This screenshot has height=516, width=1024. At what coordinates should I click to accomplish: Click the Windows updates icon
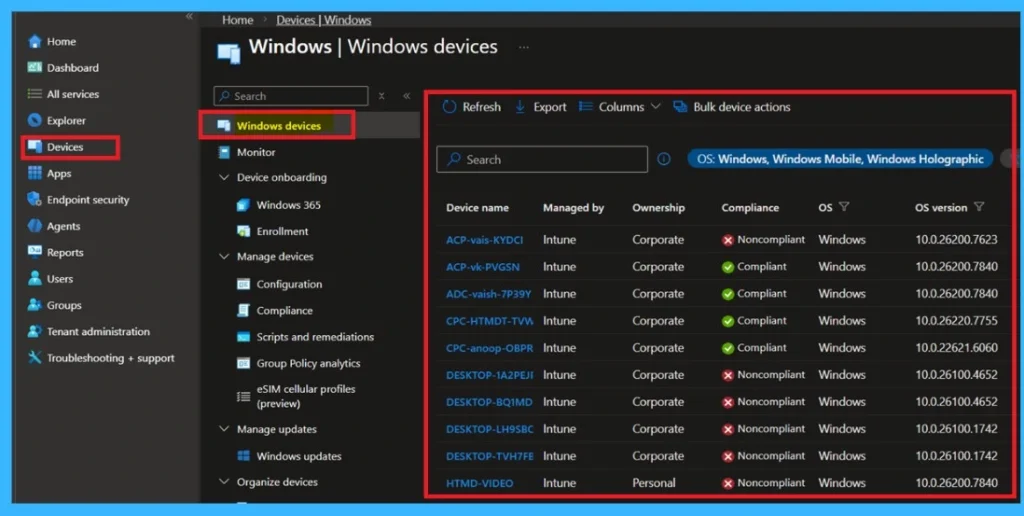point(243,456)
